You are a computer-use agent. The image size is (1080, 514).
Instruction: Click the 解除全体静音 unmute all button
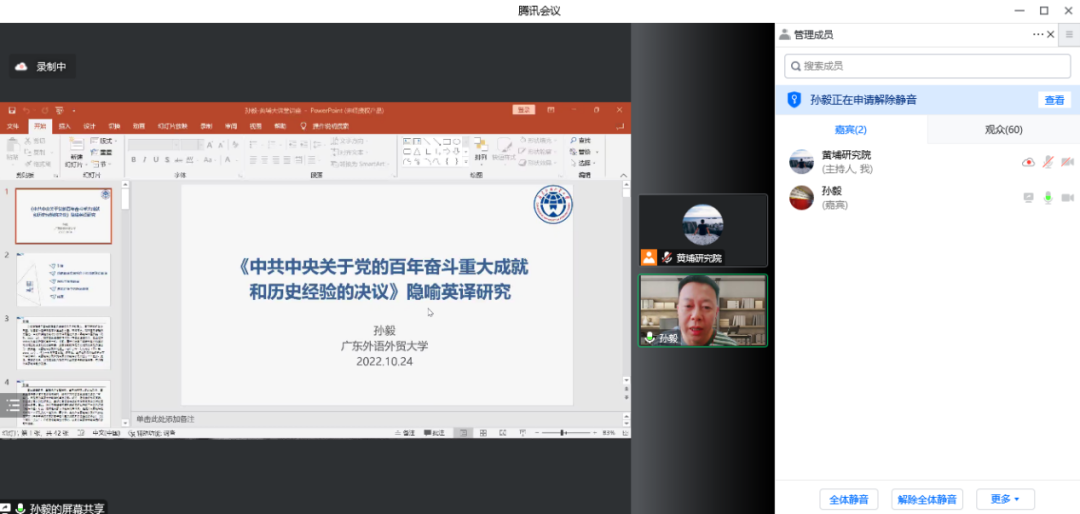click(926, 499)
